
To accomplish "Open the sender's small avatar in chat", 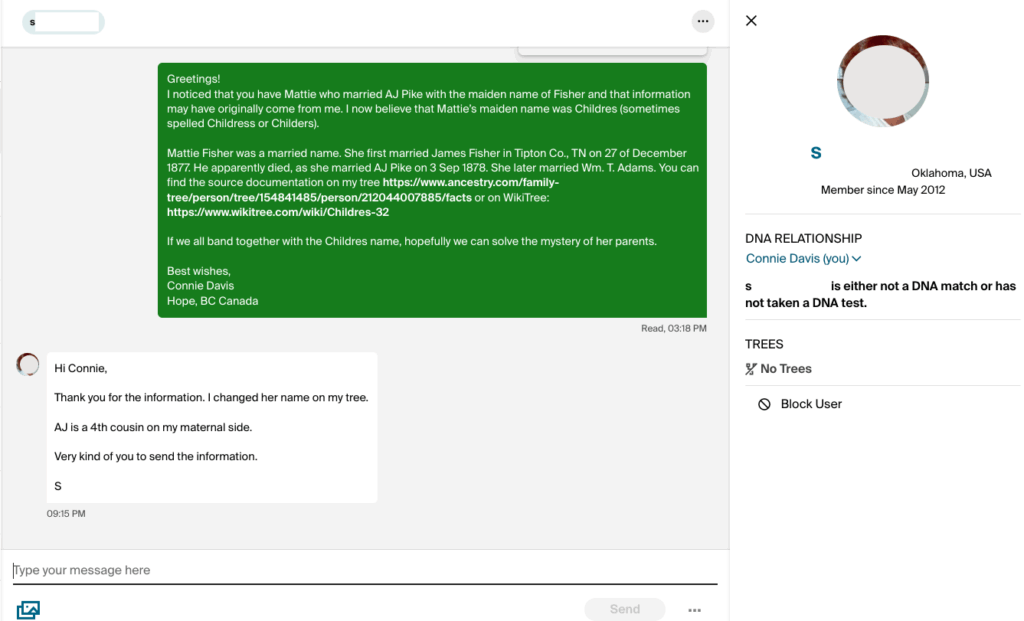I will (27, 364).
